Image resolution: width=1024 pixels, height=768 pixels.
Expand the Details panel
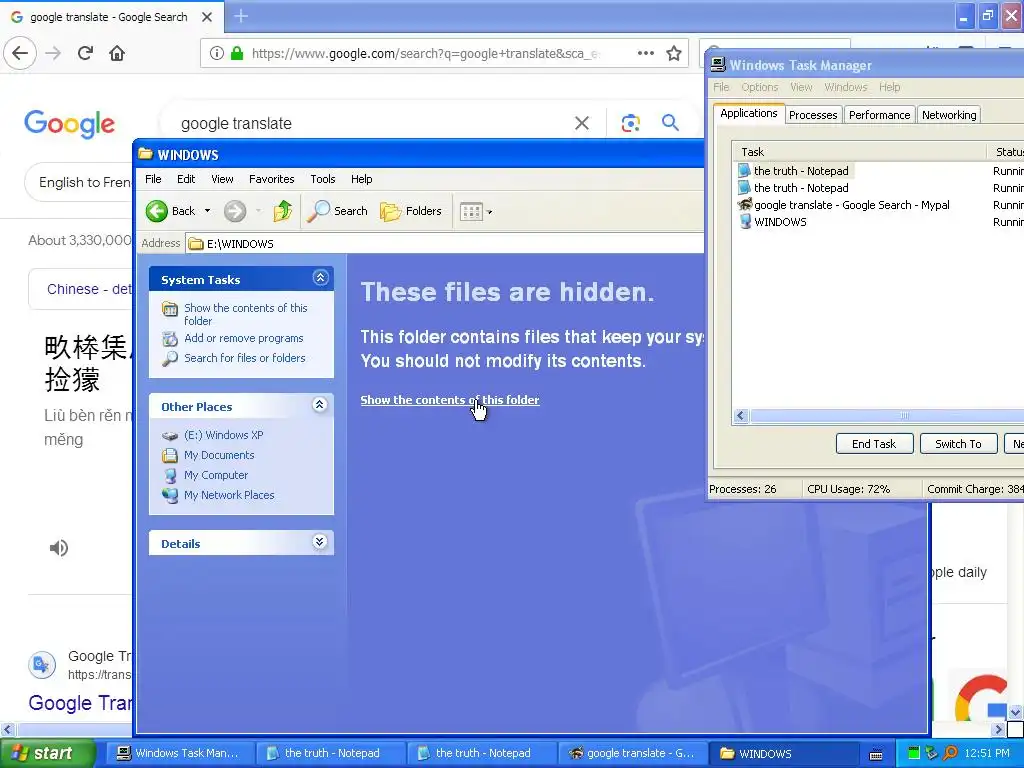pyautogui.click(x=320, y=542)
